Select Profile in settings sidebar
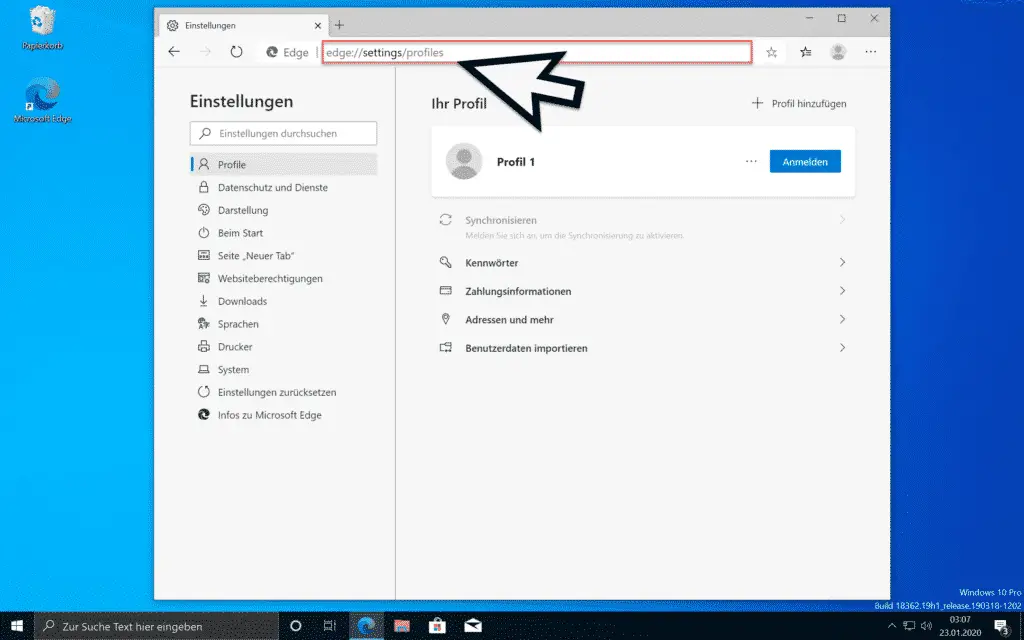Viewport: 1024px width, 640px height. (x=283, y=165)
